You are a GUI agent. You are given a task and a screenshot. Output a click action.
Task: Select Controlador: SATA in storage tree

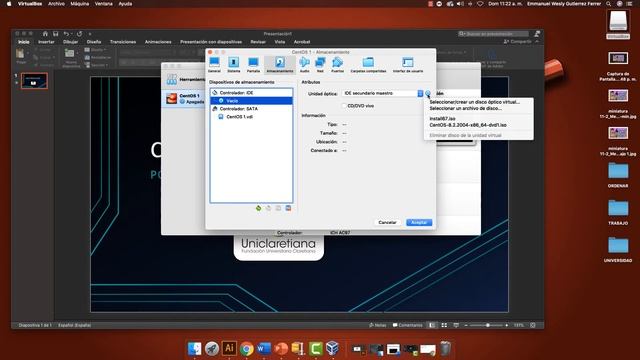(x=251, y=109)
